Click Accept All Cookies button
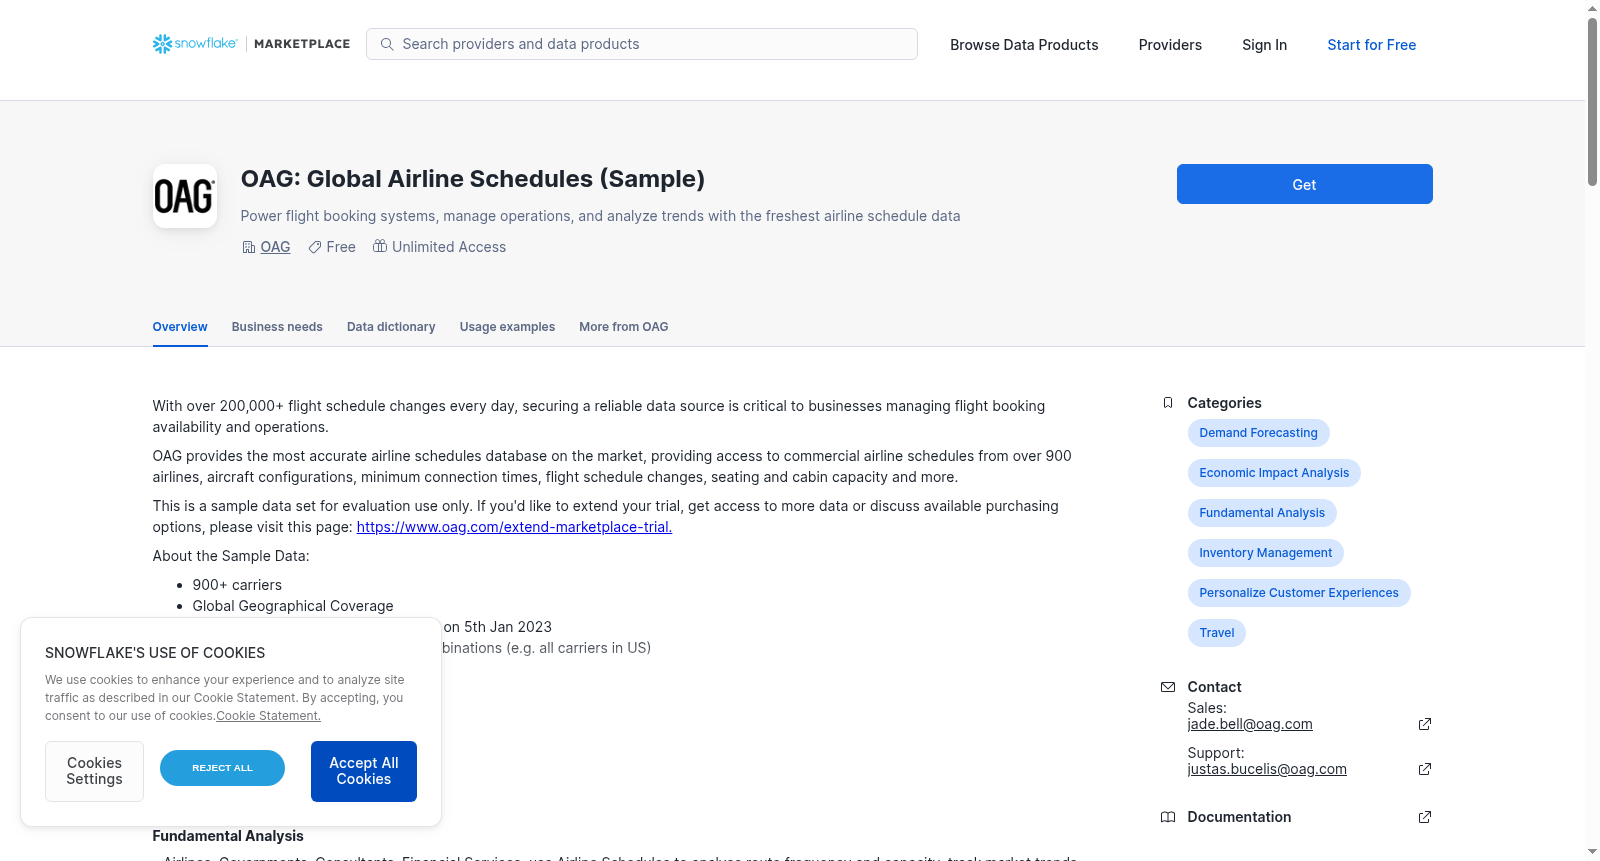The width and height of the screenshot is (1600, 861). (364, 771)
